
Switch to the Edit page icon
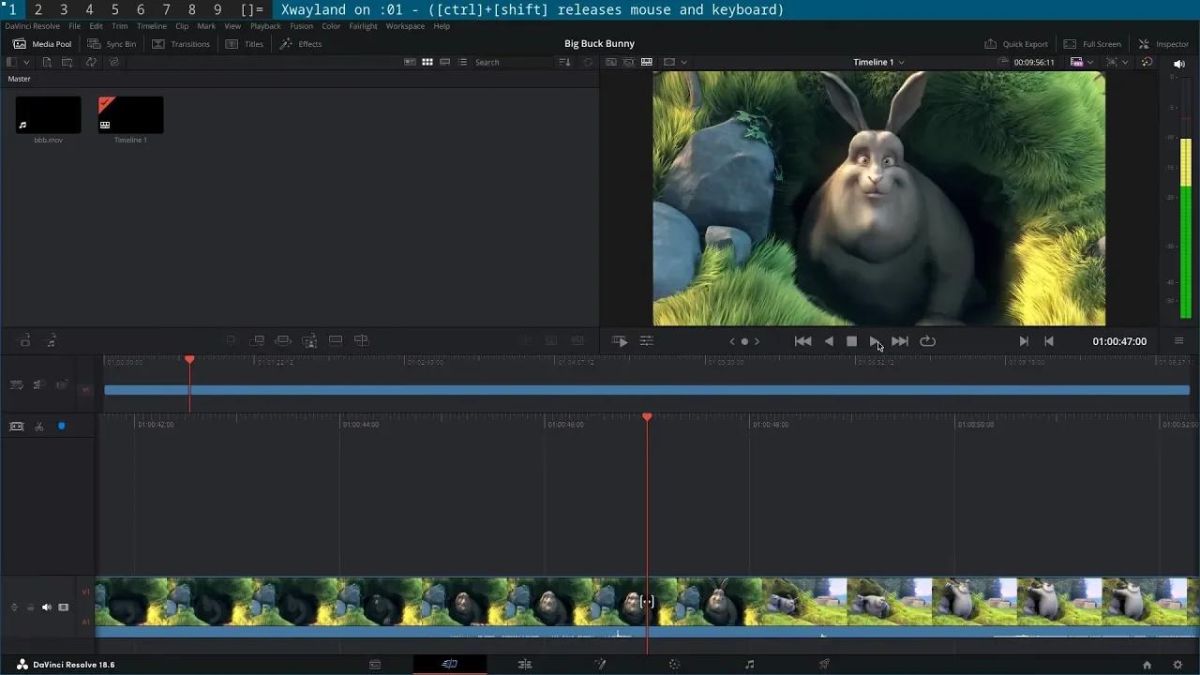pyautogui.click(x=525, y=664)
